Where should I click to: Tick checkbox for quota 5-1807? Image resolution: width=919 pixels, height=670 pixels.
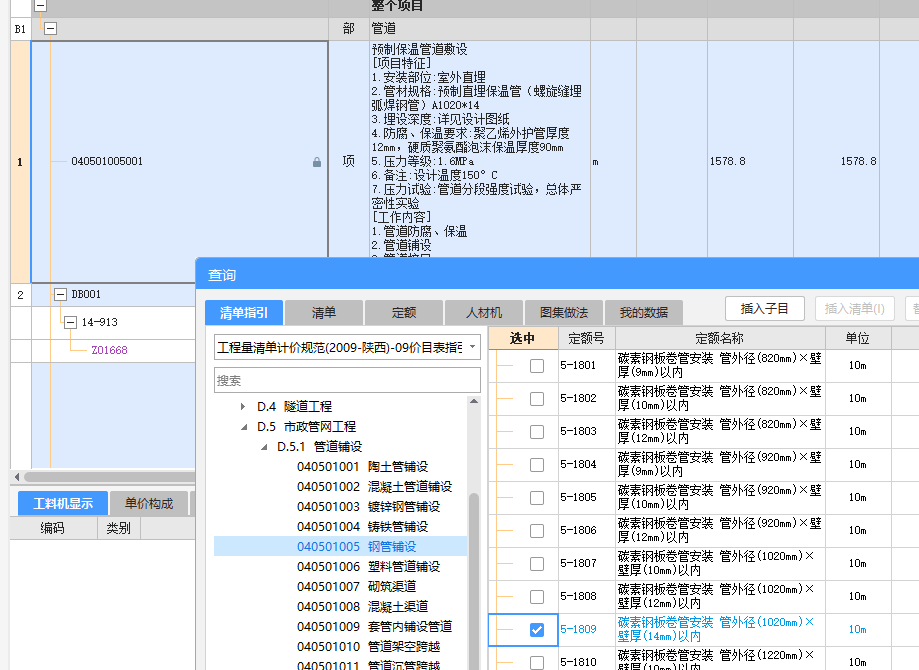click(x=537, y=564)
